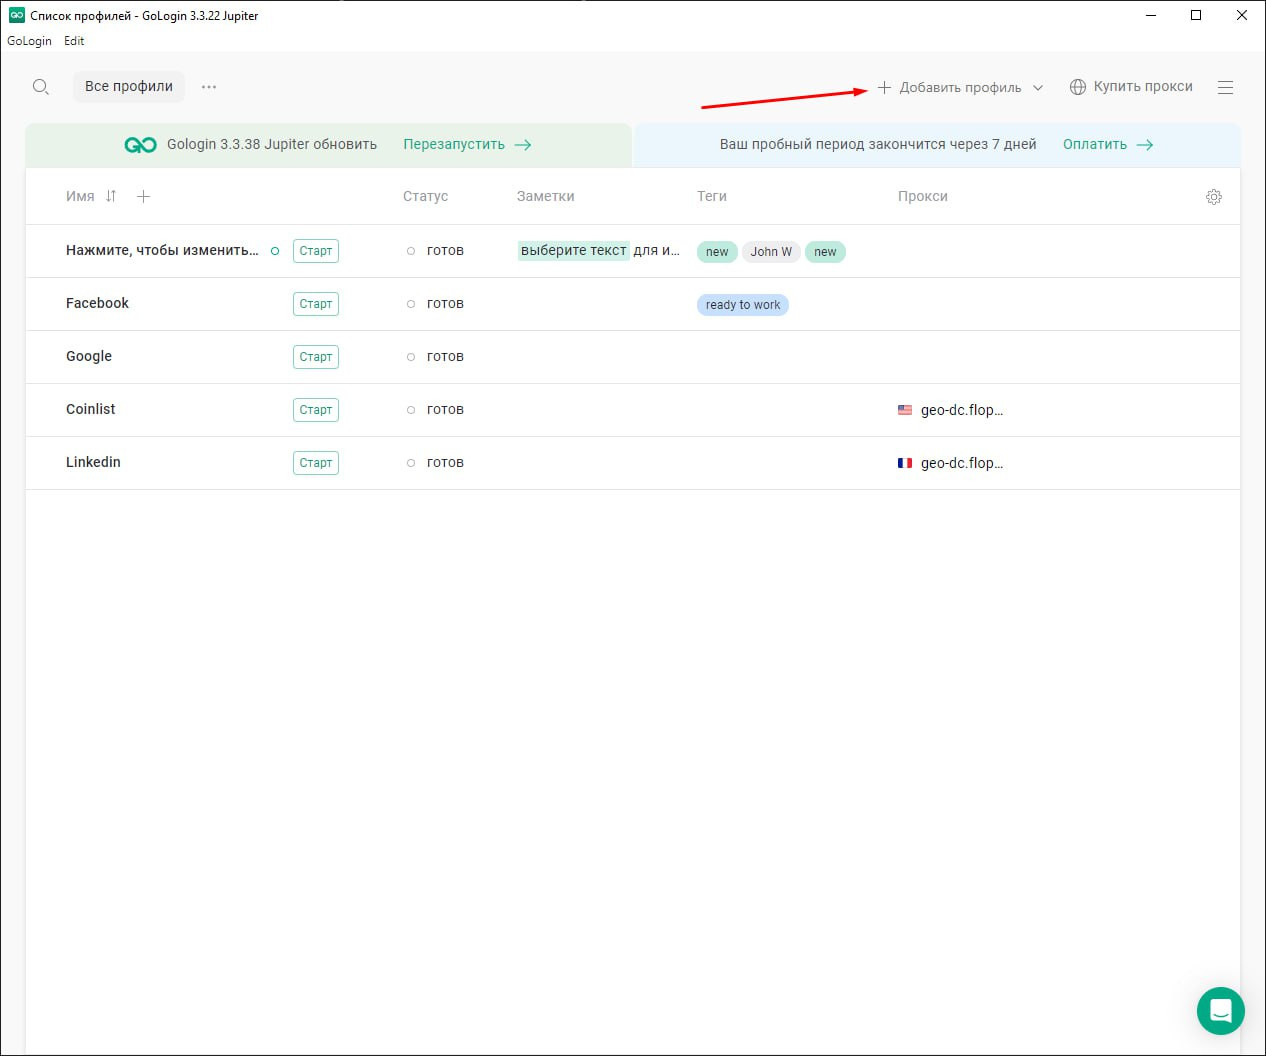
Task: Select the 'ready to work' tag
Action: [743, 305]
